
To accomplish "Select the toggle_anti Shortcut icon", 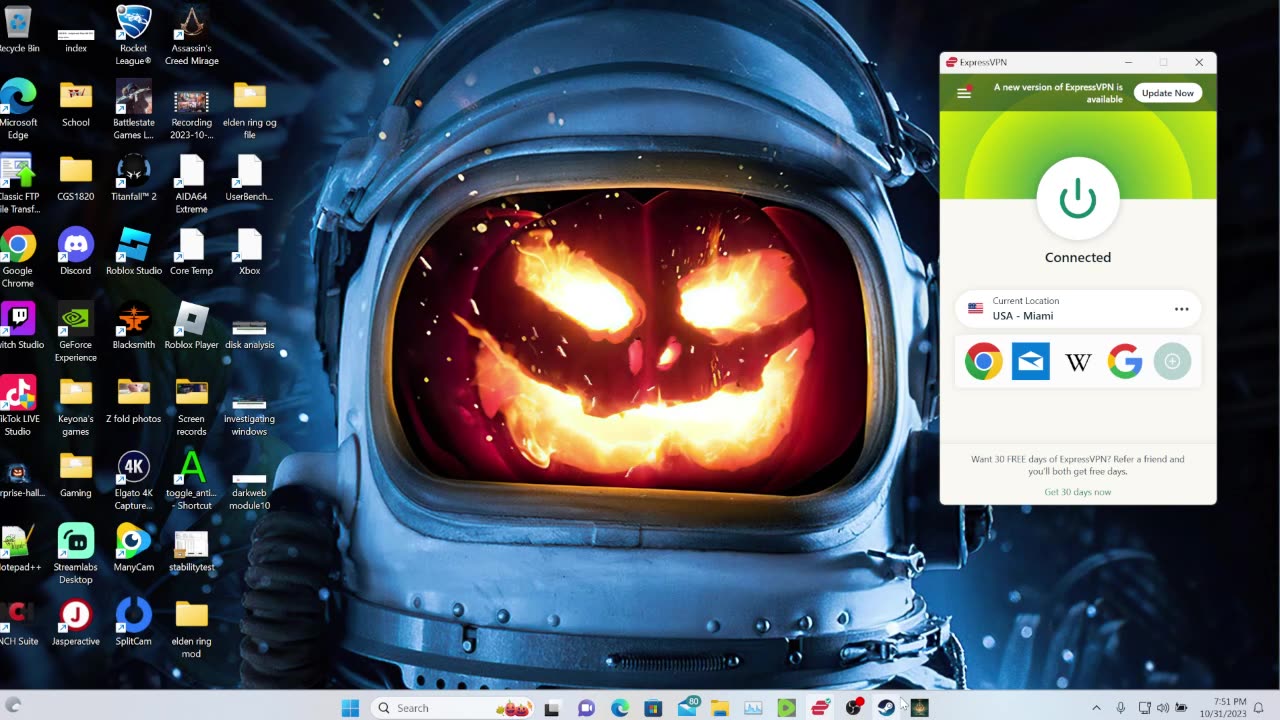I will click(x=191, y=480).
